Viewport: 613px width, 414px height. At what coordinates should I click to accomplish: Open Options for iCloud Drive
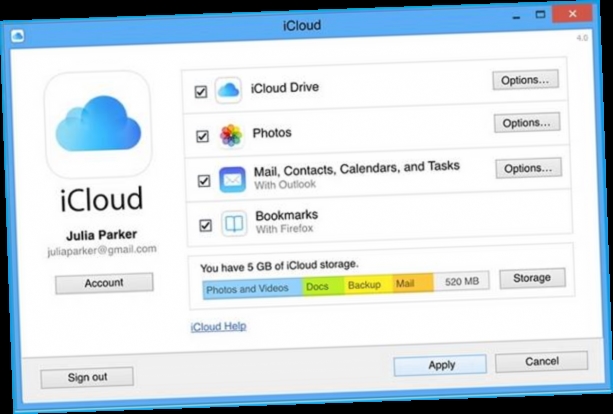[x=525, y=80]
